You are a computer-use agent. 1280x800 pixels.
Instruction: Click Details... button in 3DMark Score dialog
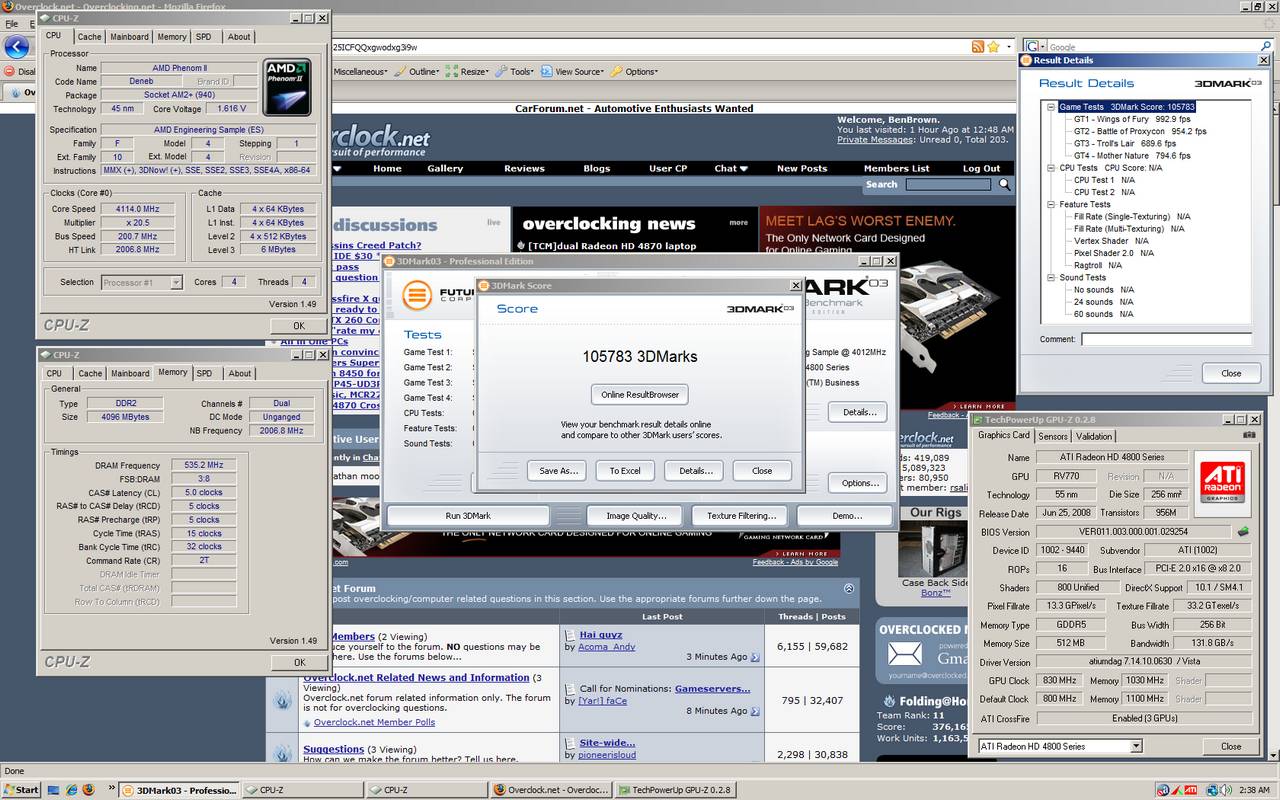[696, 471]
